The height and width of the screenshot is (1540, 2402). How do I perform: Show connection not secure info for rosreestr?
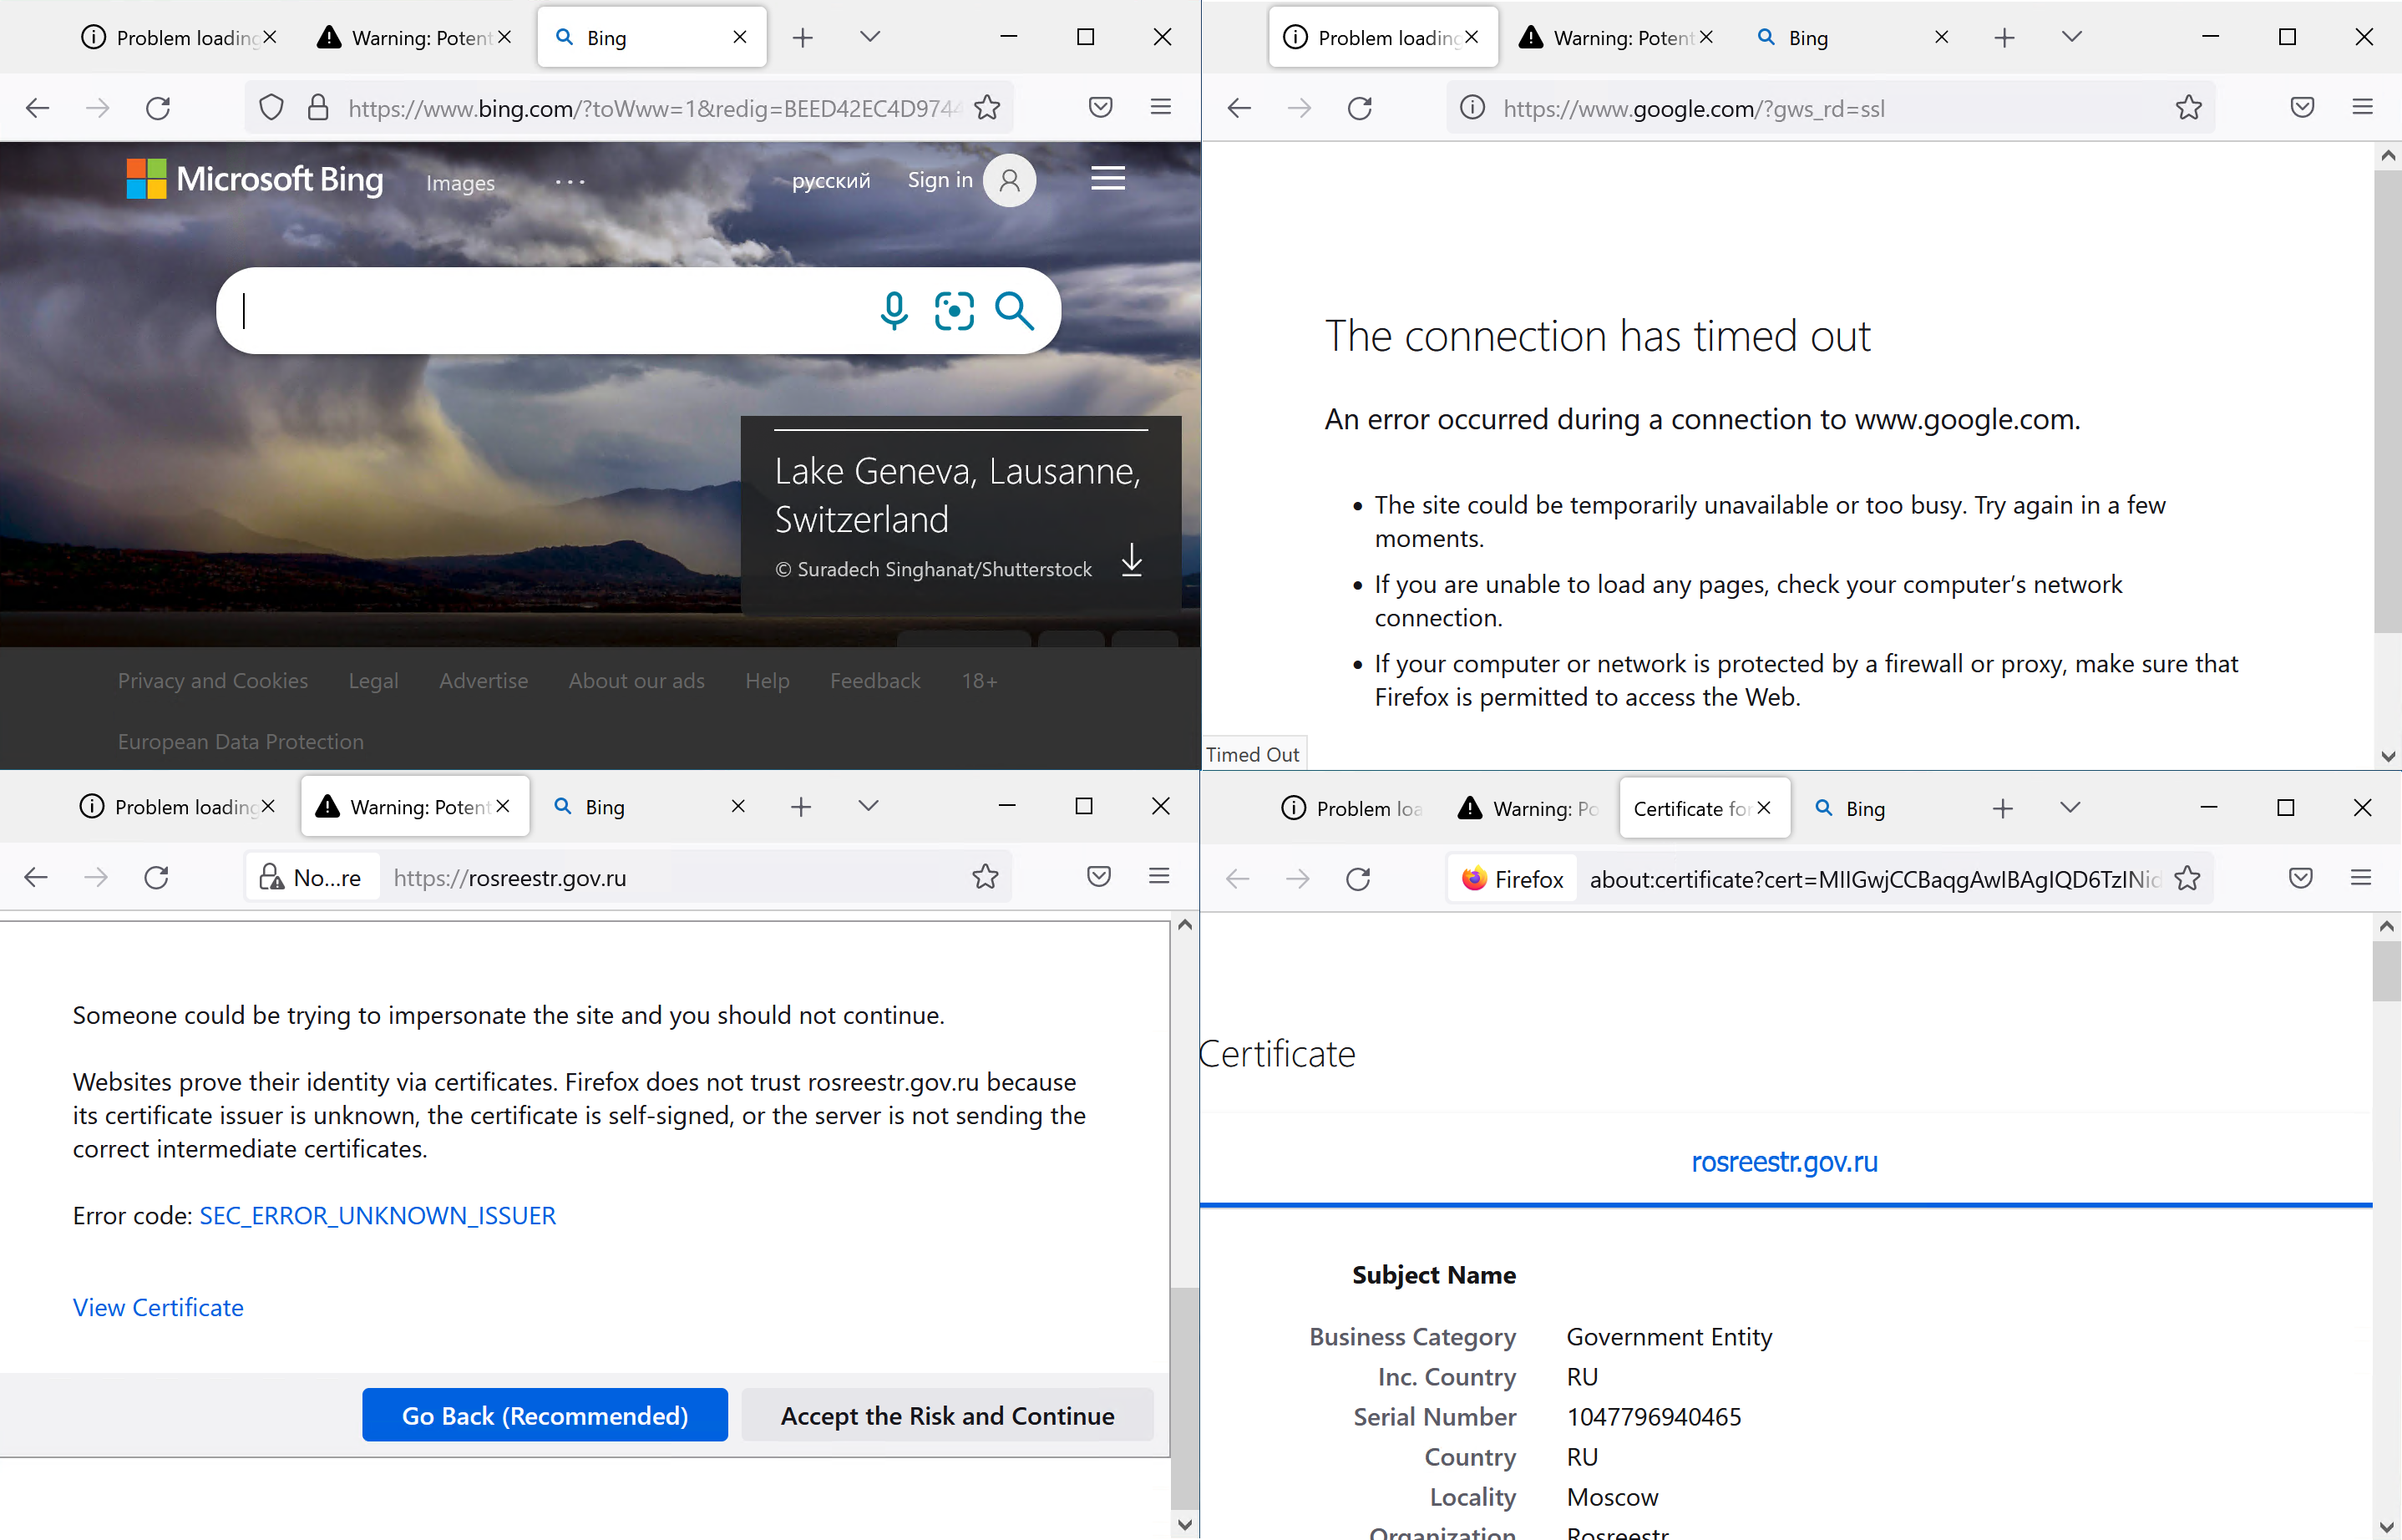[x=312, y=878]
